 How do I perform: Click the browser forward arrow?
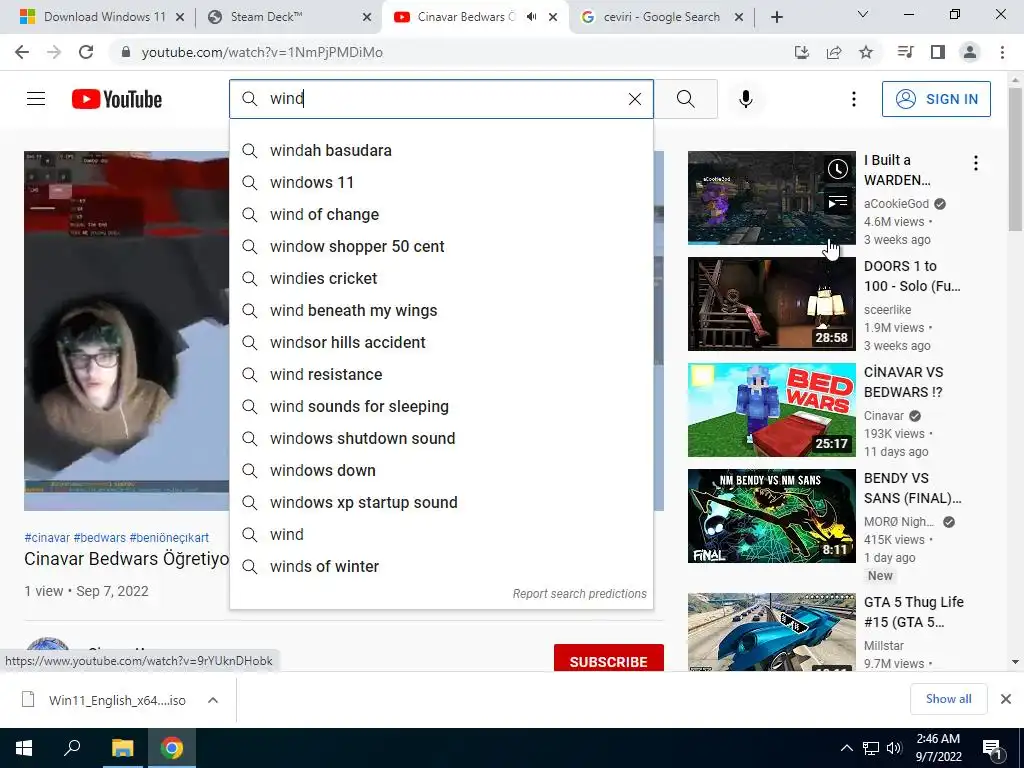click(x=54, y=52)
